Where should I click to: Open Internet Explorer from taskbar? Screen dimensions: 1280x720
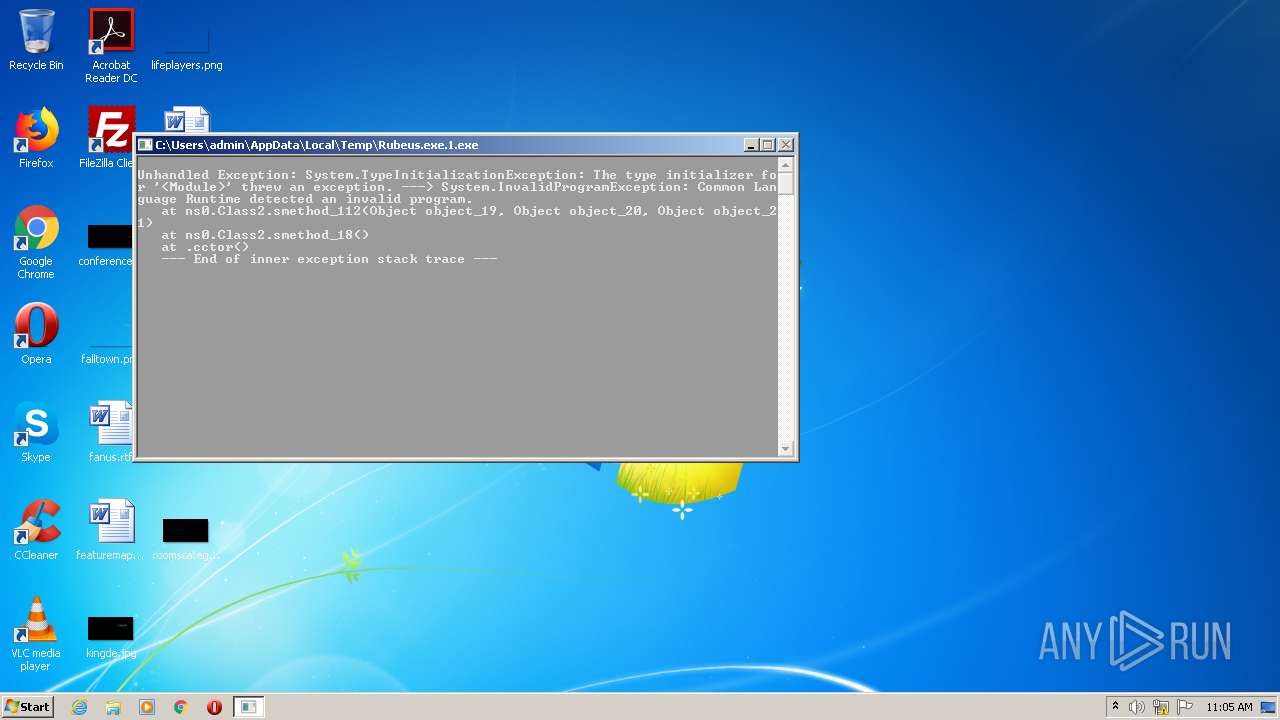pyautogui.click(x=79, y=707)
